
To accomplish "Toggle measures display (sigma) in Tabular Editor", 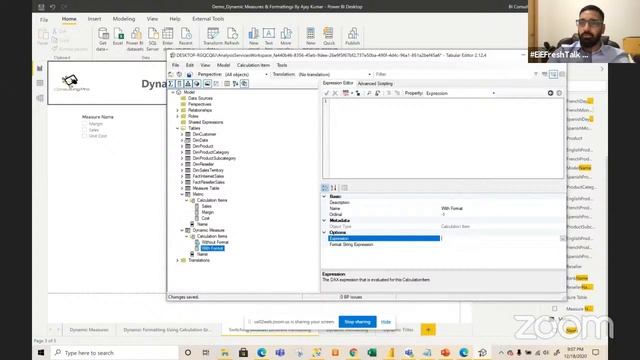I will click(x=171, y=84).
